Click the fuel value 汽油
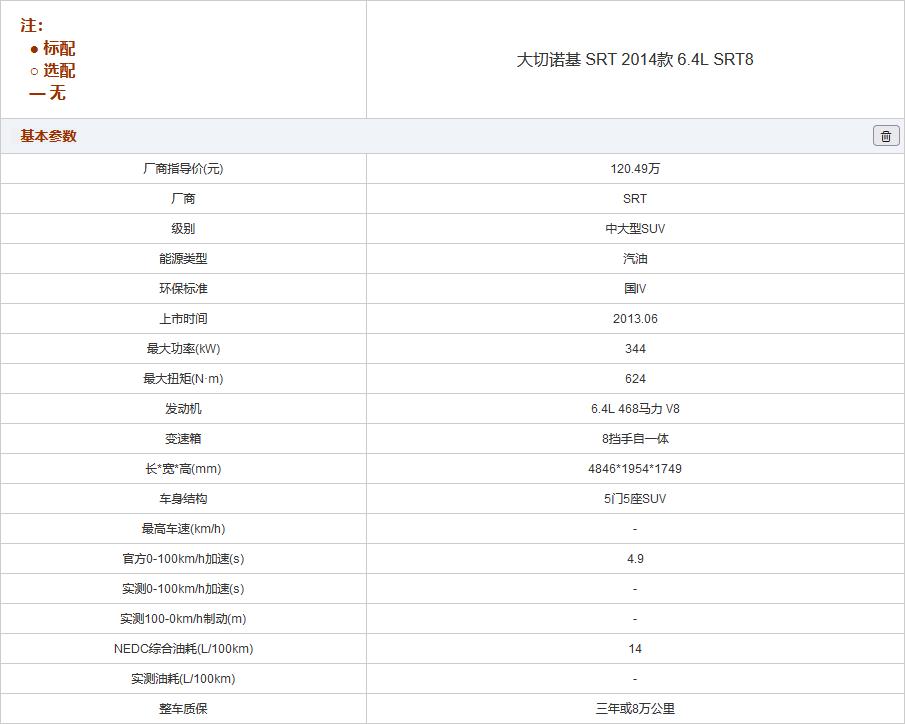 tap(635, 259)
